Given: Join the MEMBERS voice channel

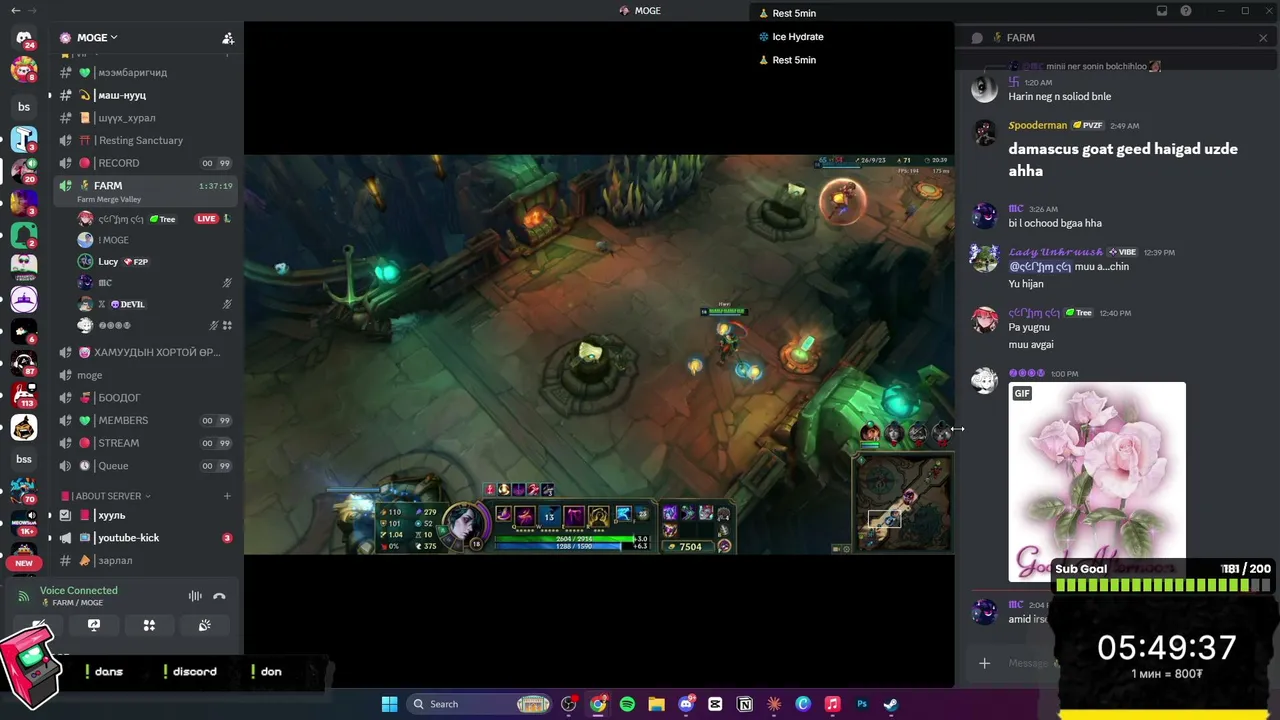Looking at the screenshot, I should pos(147,420).
